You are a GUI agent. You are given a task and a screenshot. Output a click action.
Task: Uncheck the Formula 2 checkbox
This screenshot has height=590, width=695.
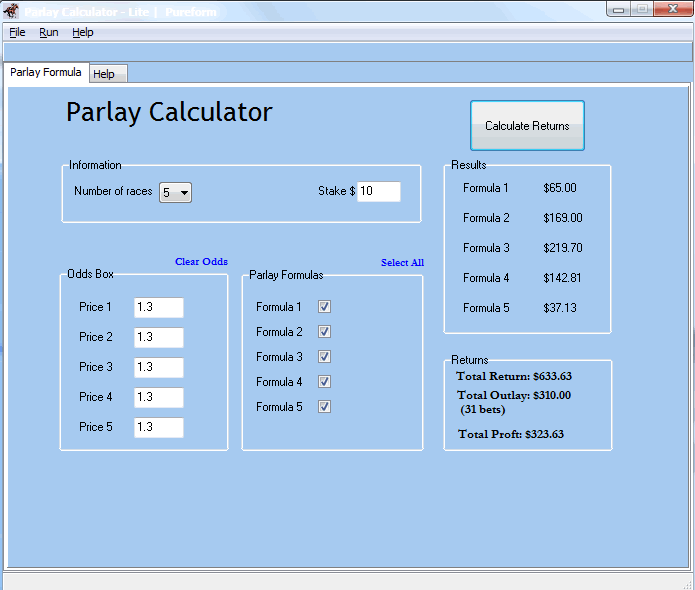coord(324,332)
